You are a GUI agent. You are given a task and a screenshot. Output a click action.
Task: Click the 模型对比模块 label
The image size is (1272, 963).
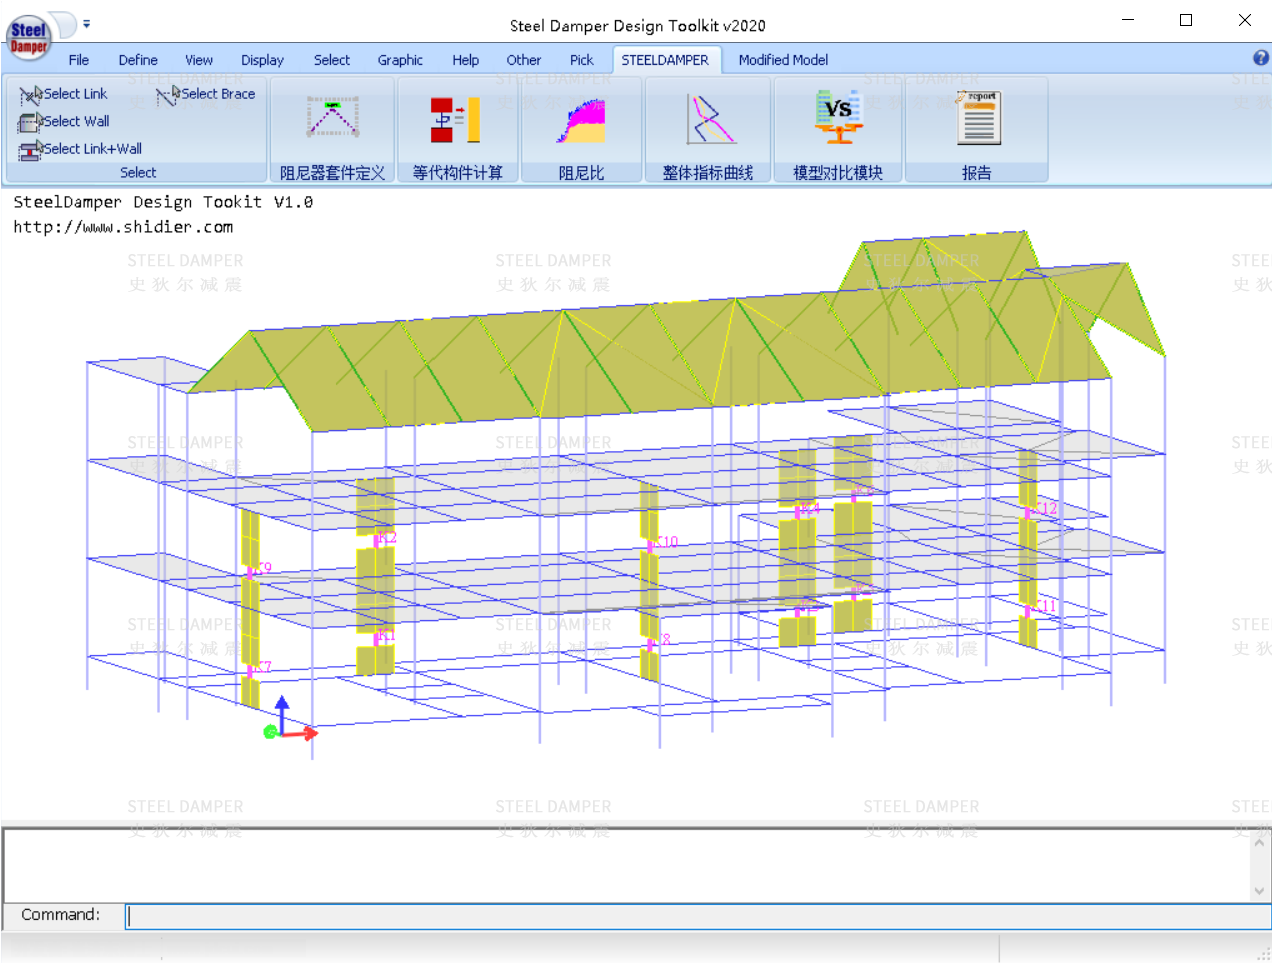(838, 173)
